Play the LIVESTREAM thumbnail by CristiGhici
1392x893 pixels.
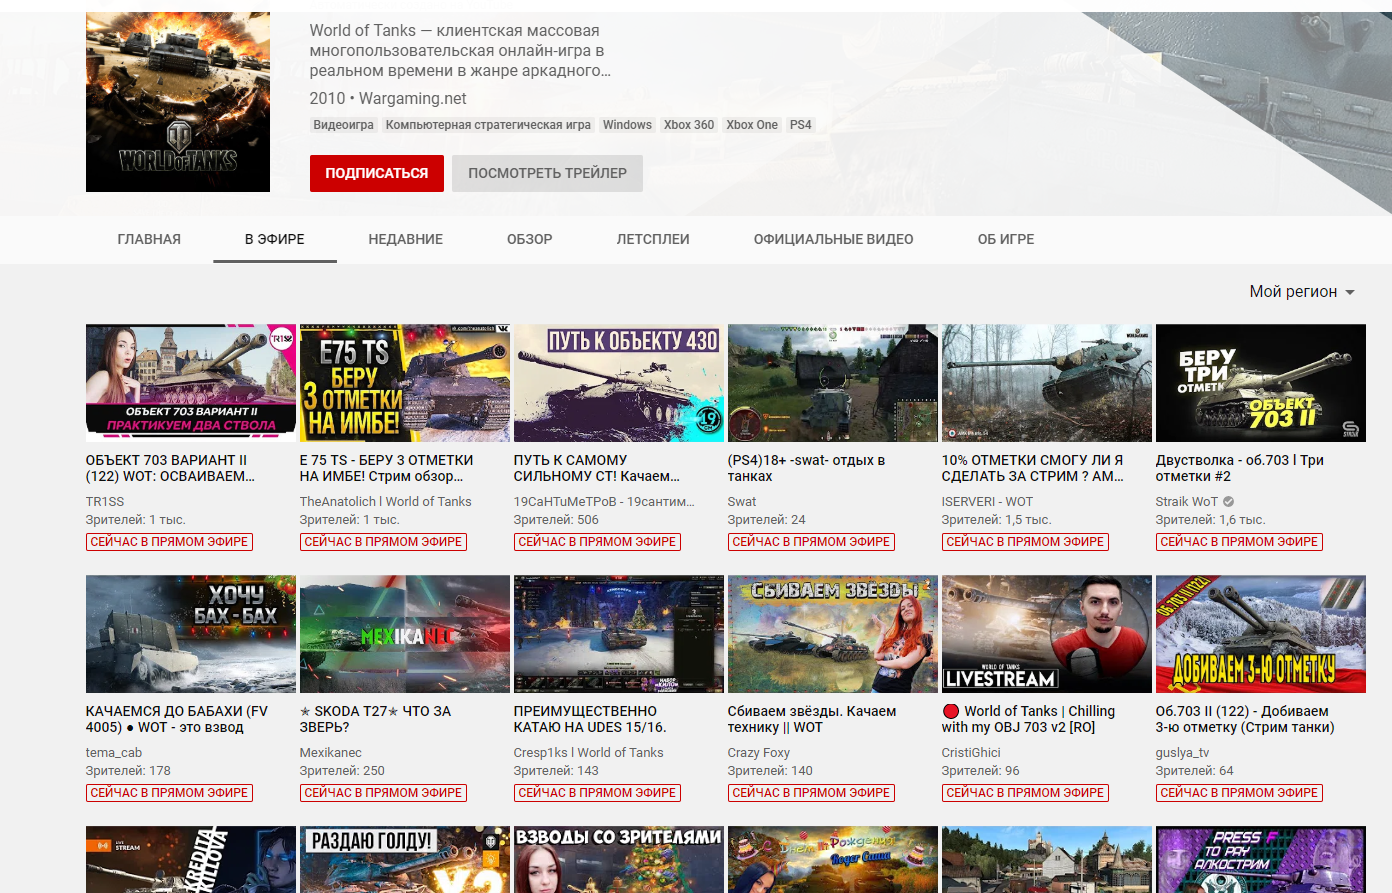(1046, 634)
